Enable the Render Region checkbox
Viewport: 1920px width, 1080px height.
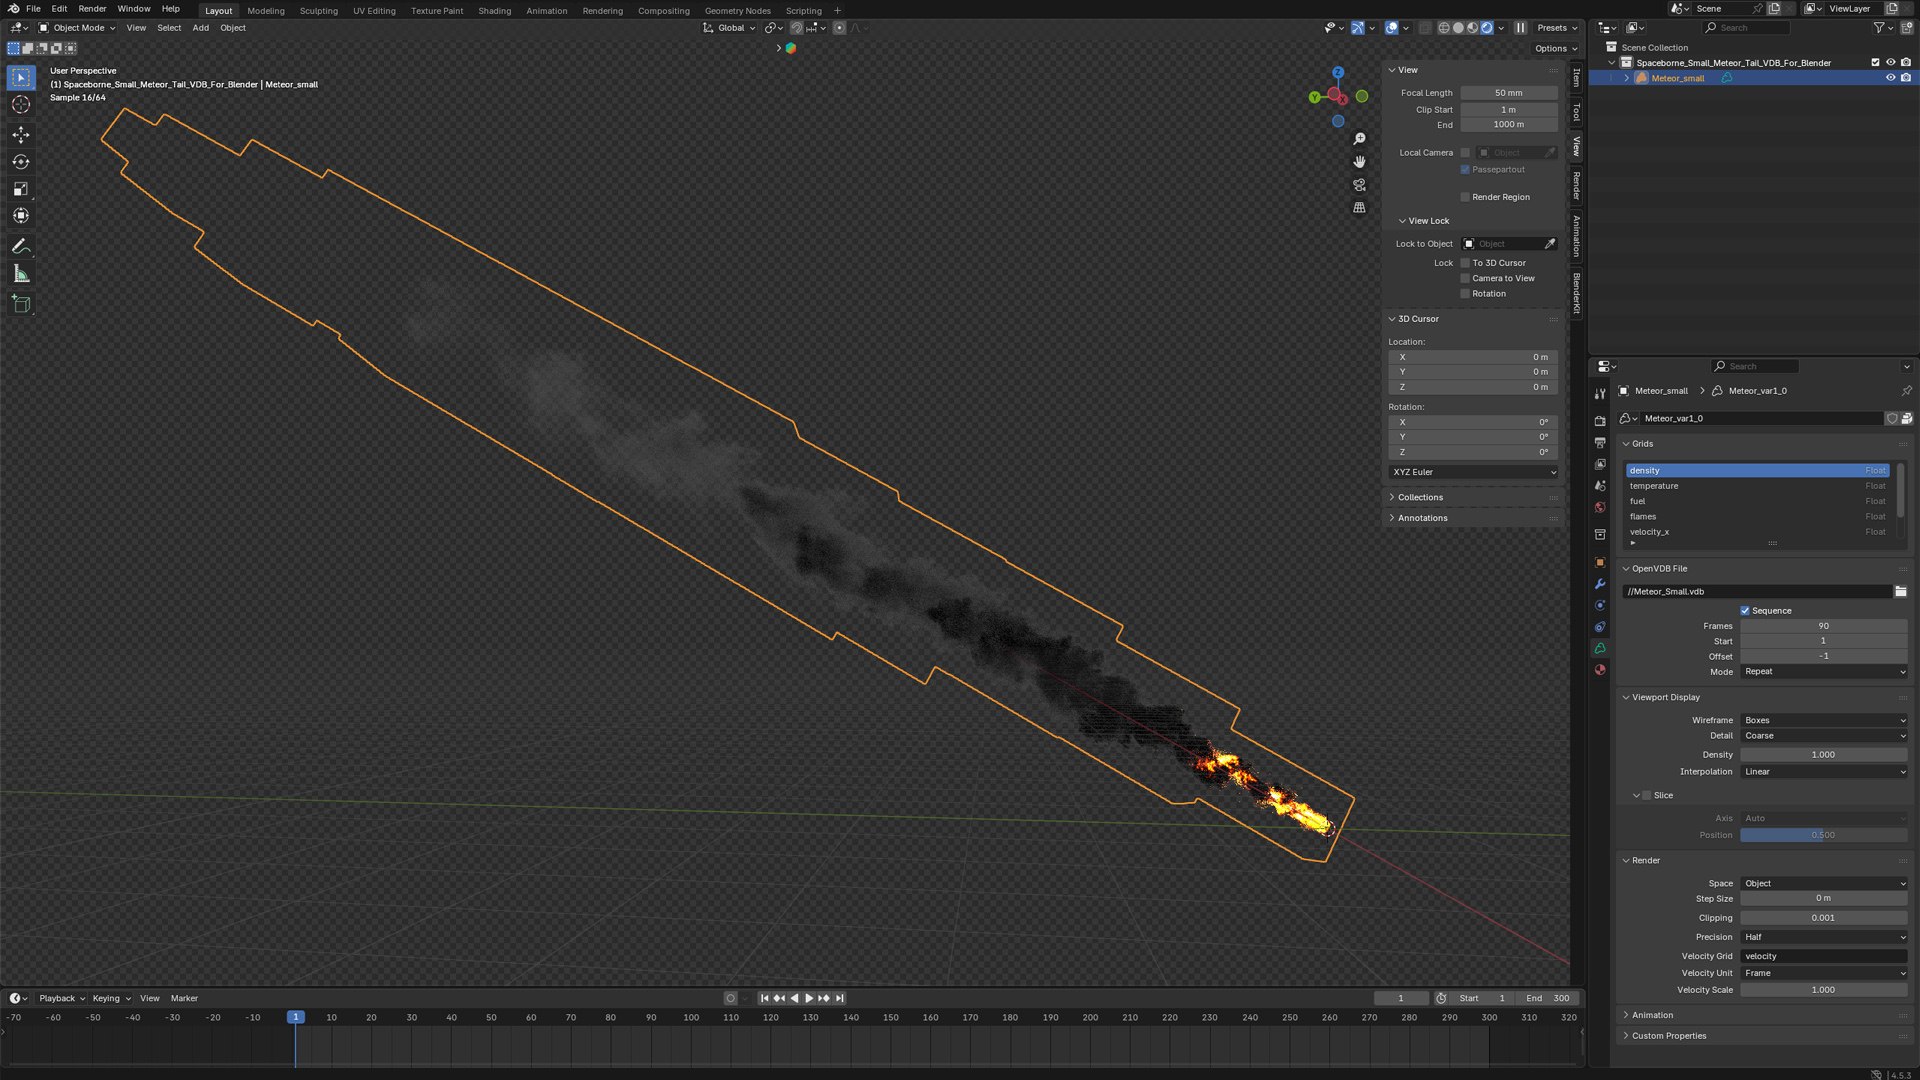point(1465,197)
